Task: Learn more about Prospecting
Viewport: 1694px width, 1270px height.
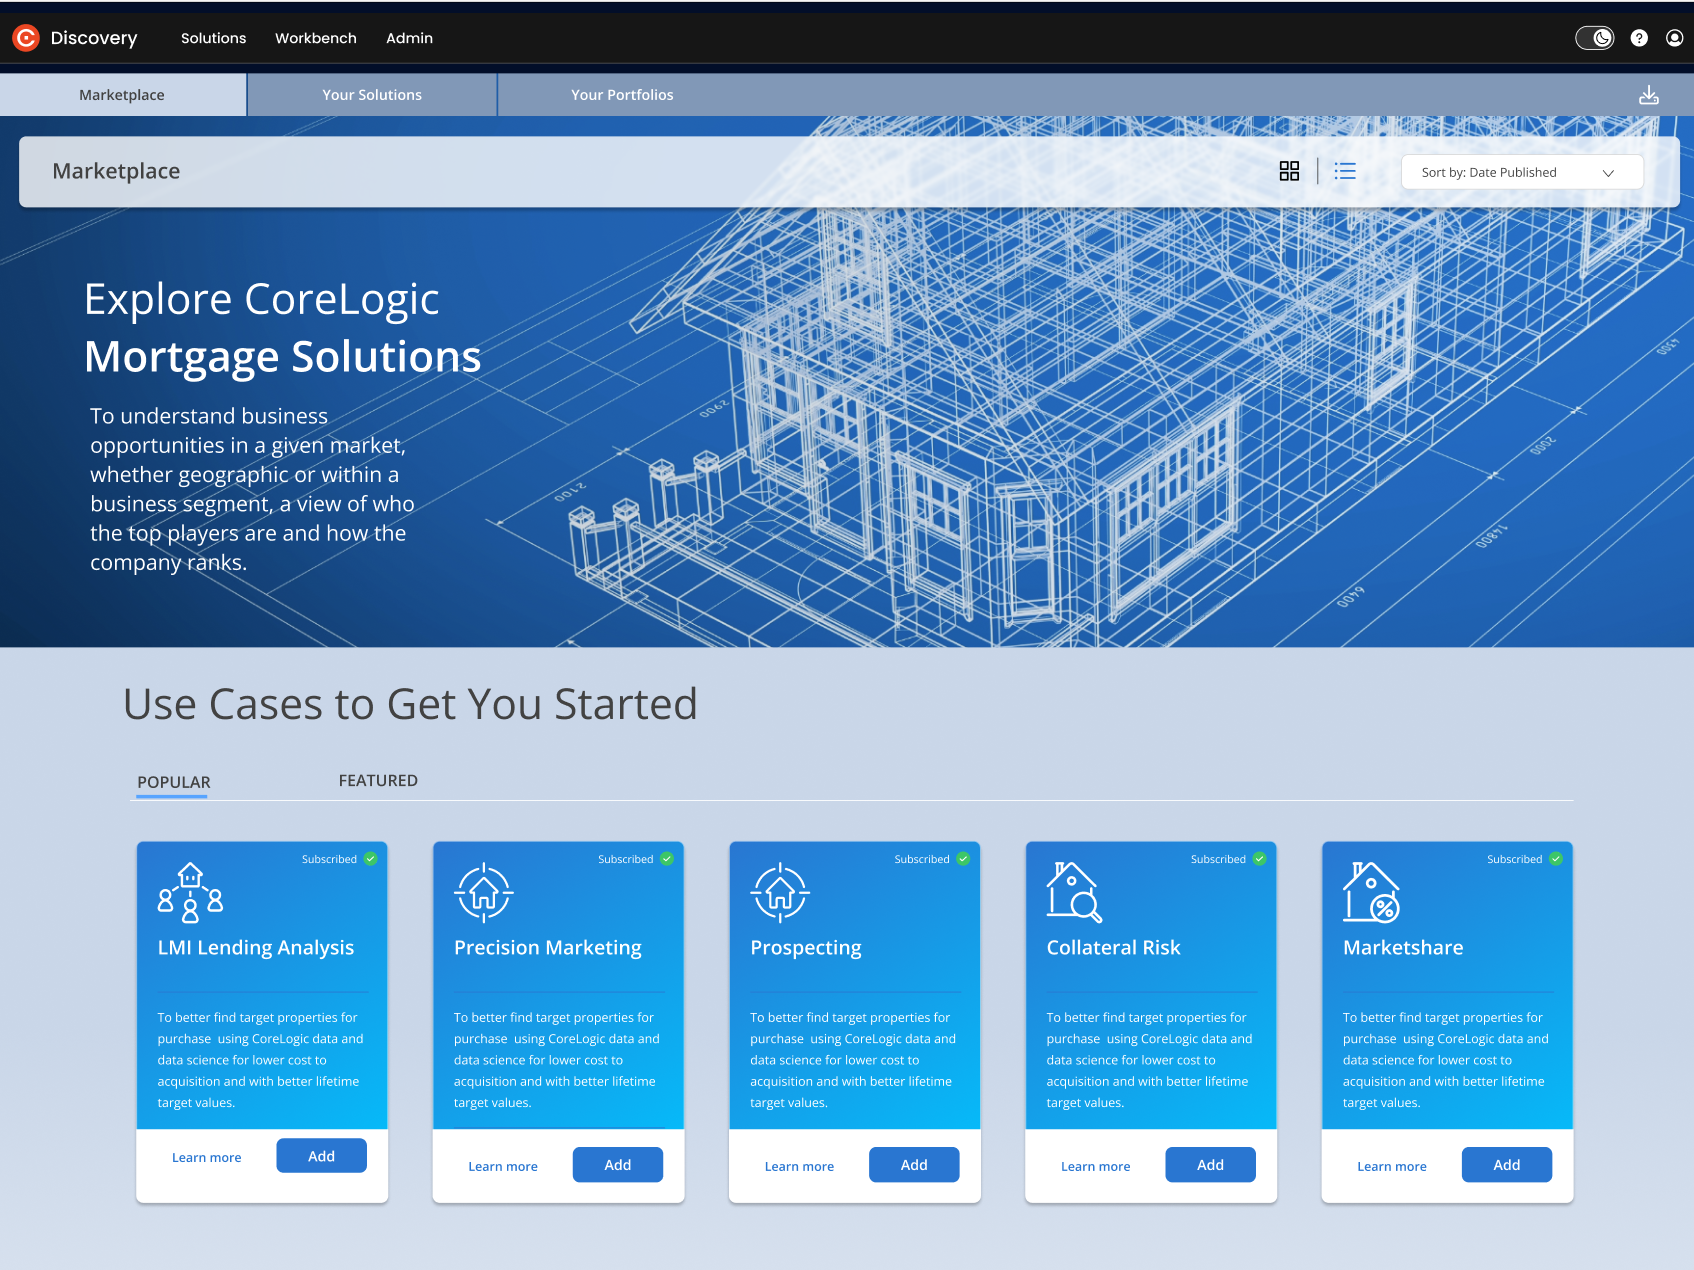Action: [799, 1166]
